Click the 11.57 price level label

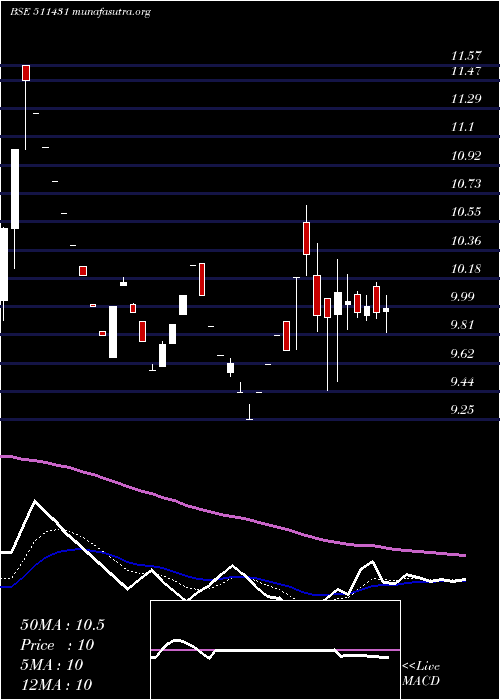point(466,56)
